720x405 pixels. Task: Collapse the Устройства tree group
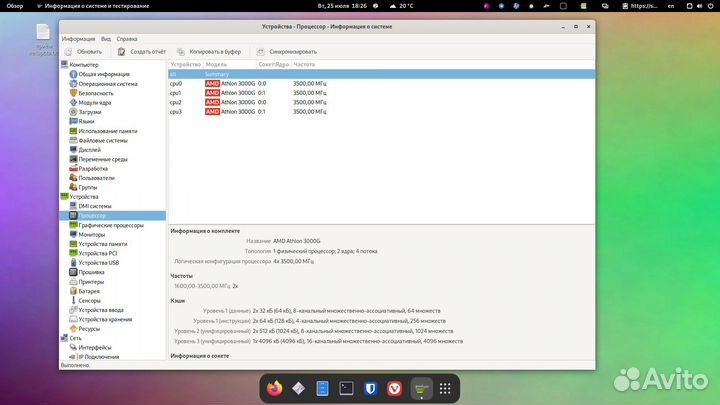tap(79, 197)
